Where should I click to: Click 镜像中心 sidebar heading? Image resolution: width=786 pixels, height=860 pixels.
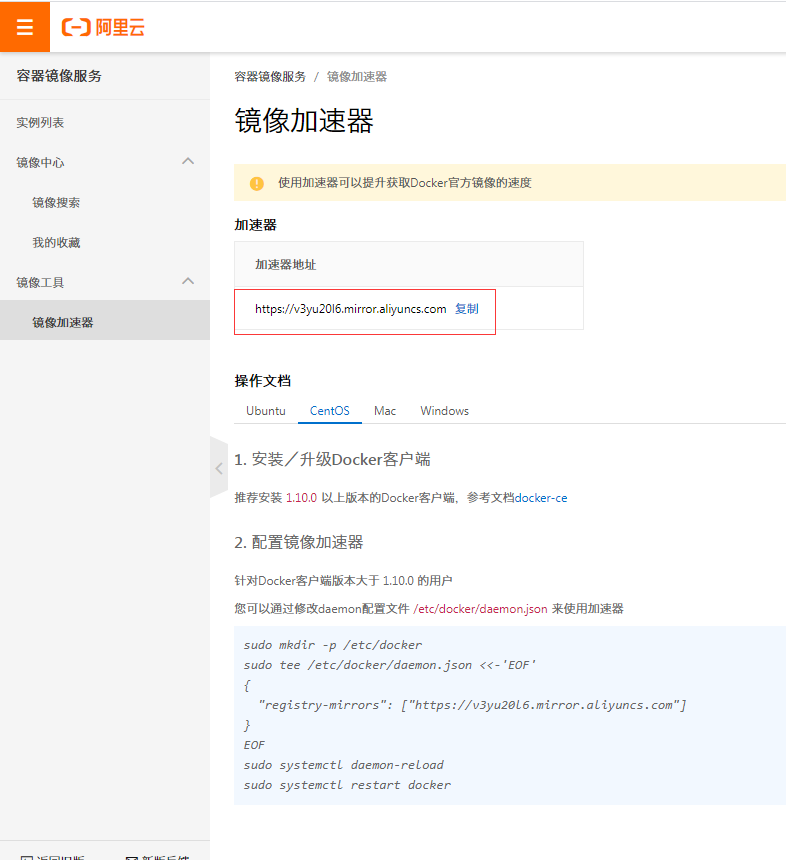click(40, 162)
